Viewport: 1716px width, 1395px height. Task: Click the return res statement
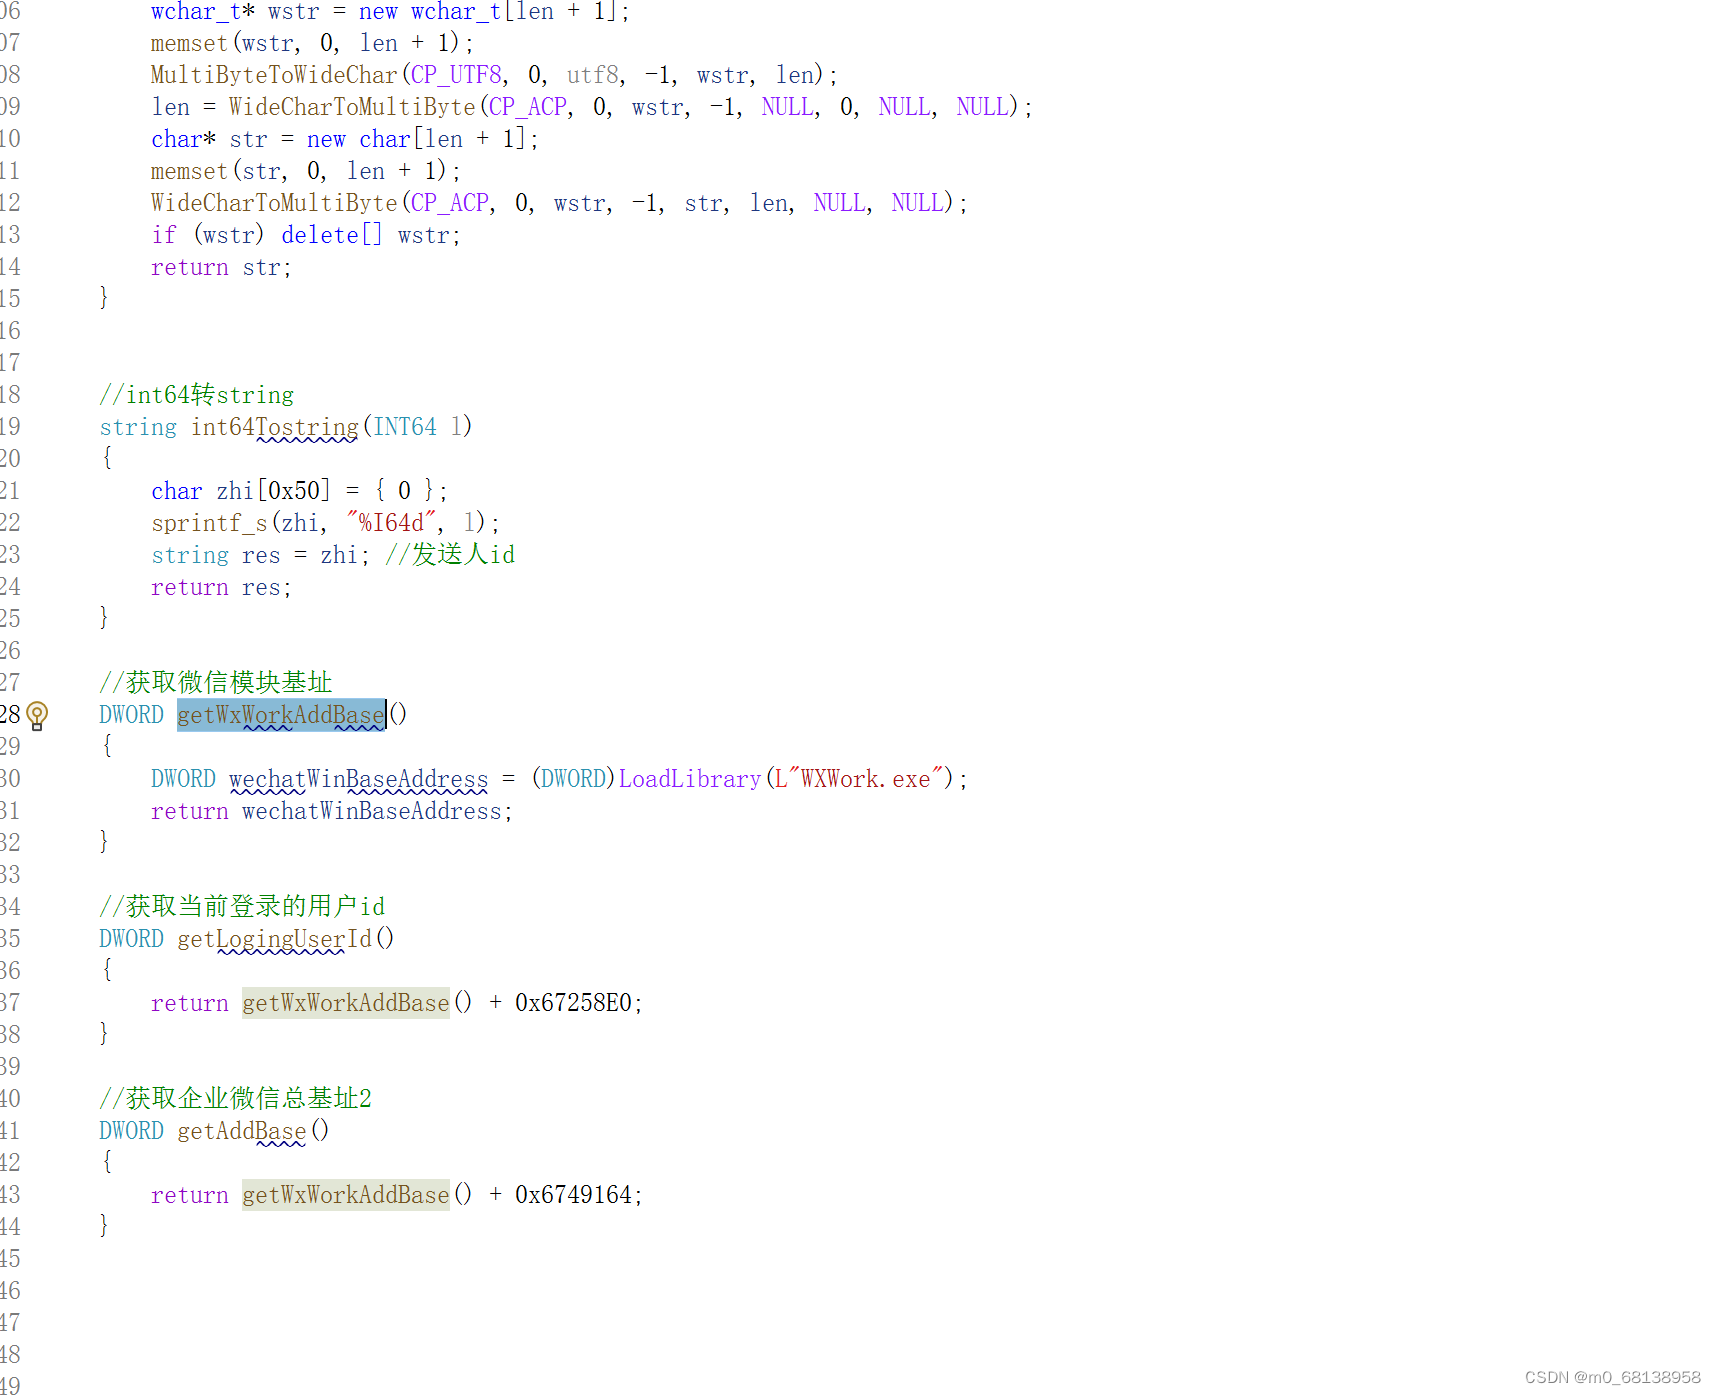[221, 587]
